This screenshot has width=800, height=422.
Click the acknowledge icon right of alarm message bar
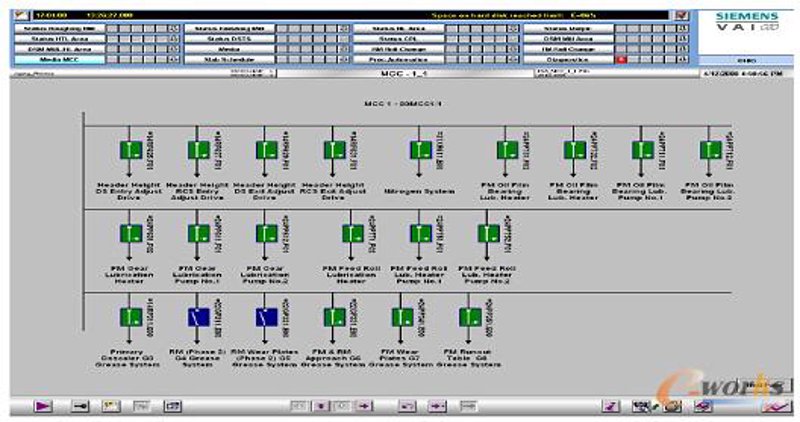(x=682, y=15)
